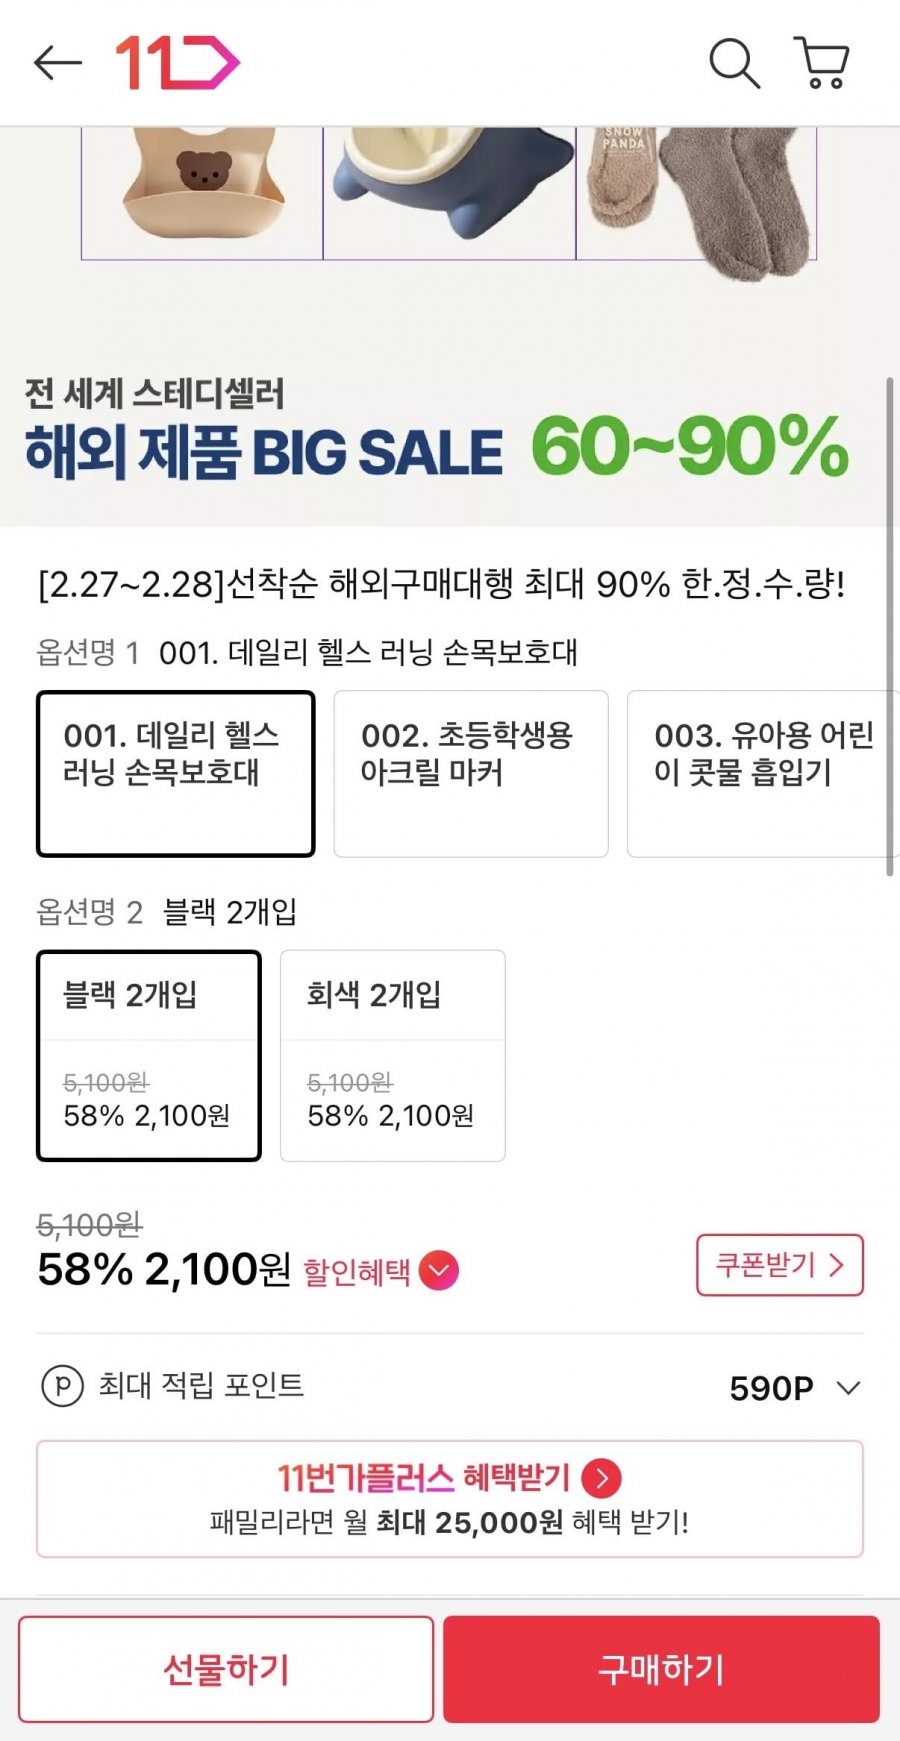Select option 001 데일리 헬스 러닝 손목보호대
The width and height of the screenshot is (900, 1741).
pyautogui.click(x=176, y=773)
